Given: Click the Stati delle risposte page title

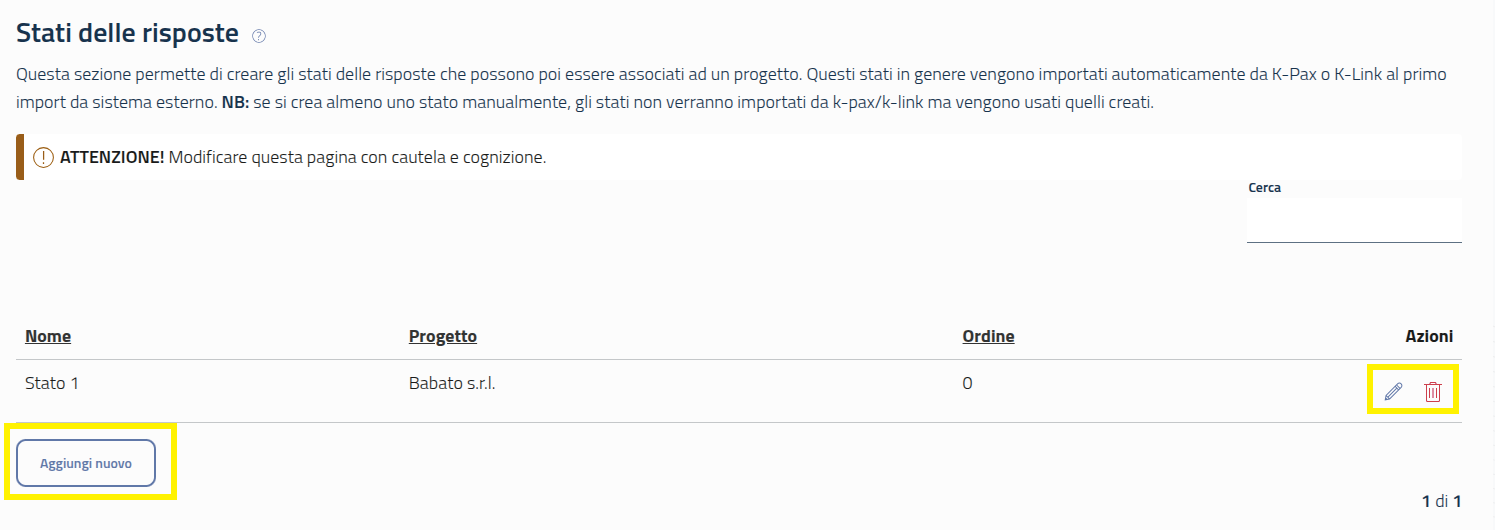Looking at the screenshot, I should tap(127, 33).
